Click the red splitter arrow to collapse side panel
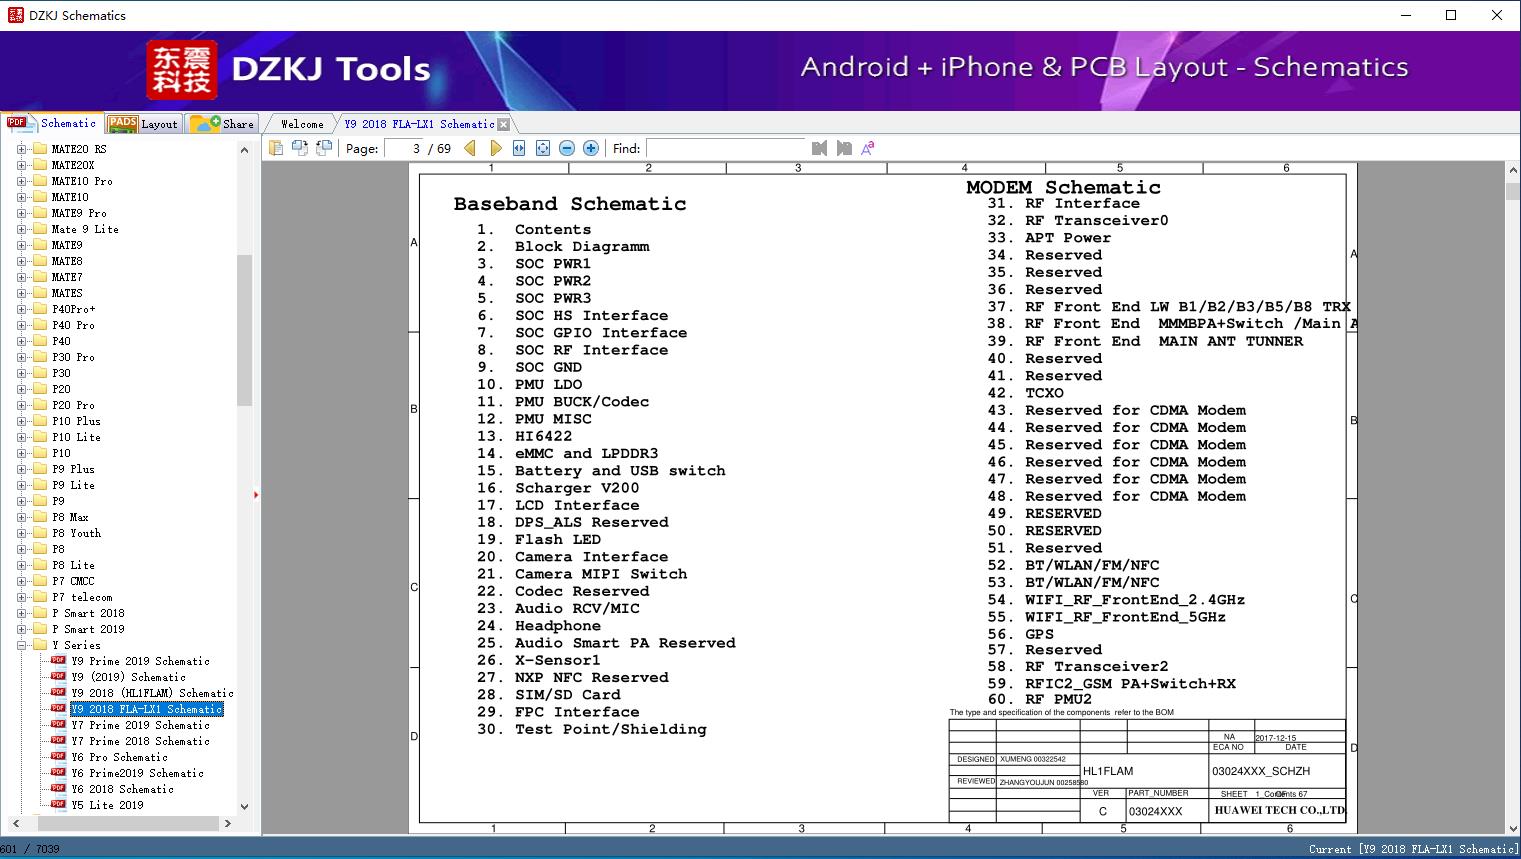Viewport: 1521px width, 859px height. pyautogui.click(x=256, y=494)
